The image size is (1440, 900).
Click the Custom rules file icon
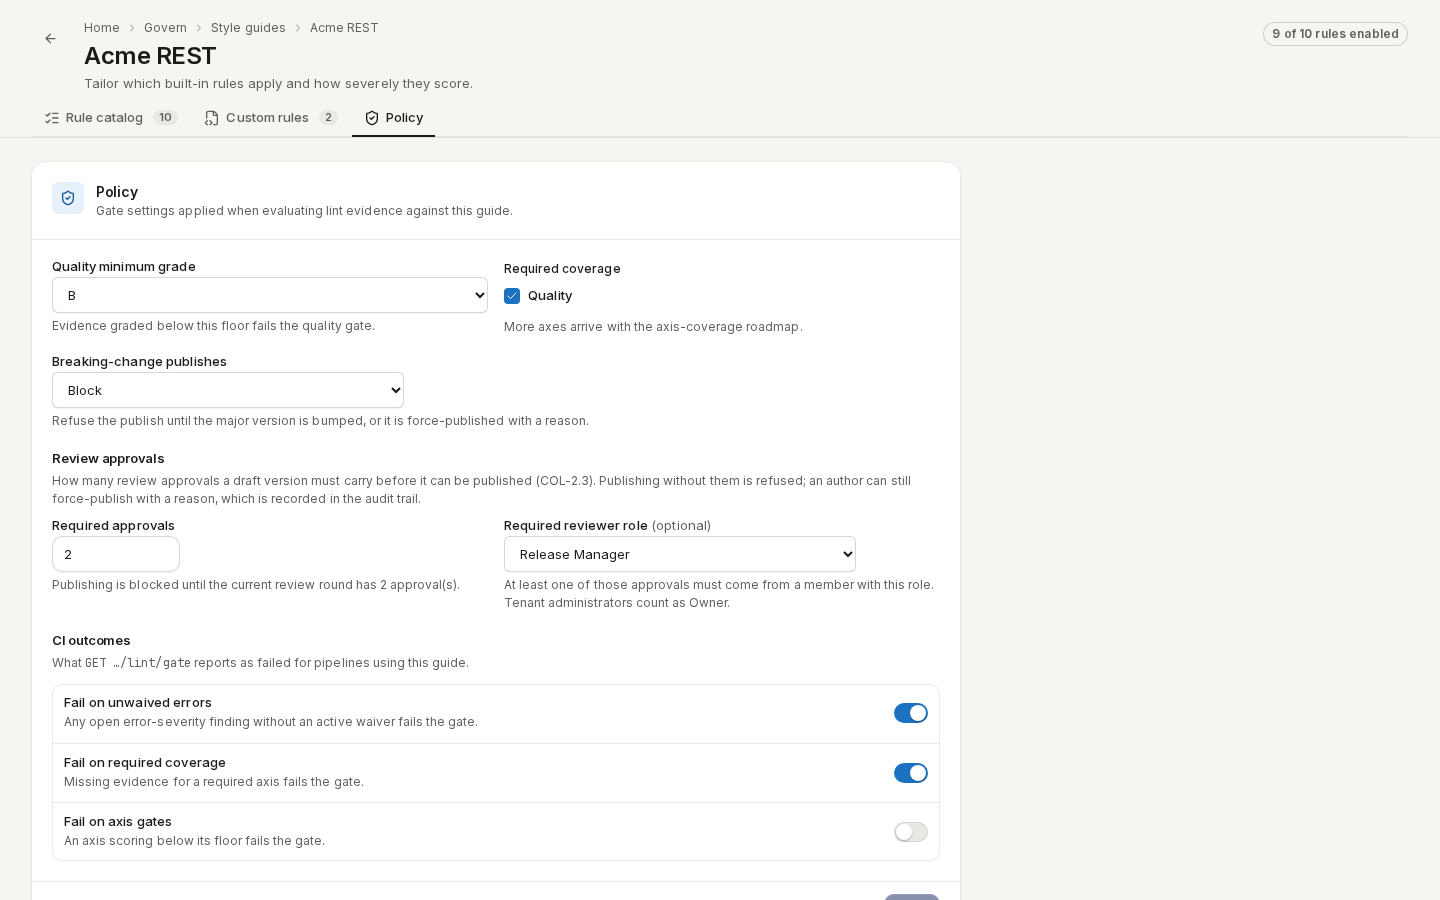click(211, 118)
